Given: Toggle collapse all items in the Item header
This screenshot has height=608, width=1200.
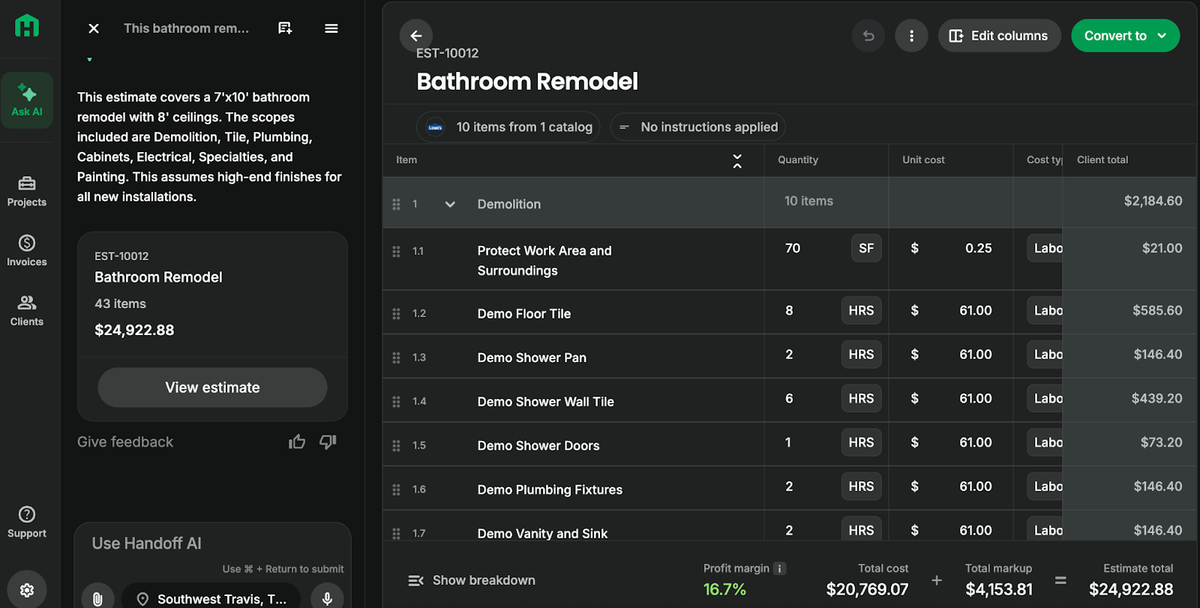Looking at the screenshot, I should click(x=737, y=160).
